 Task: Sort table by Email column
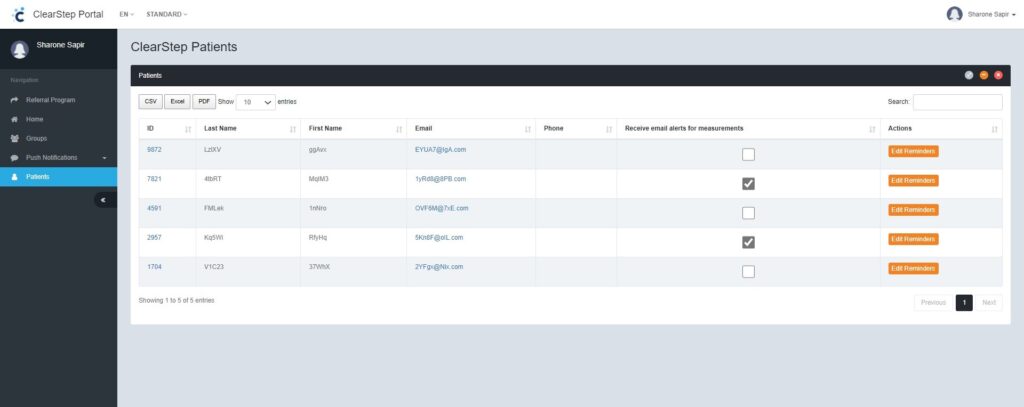point(528,129)
